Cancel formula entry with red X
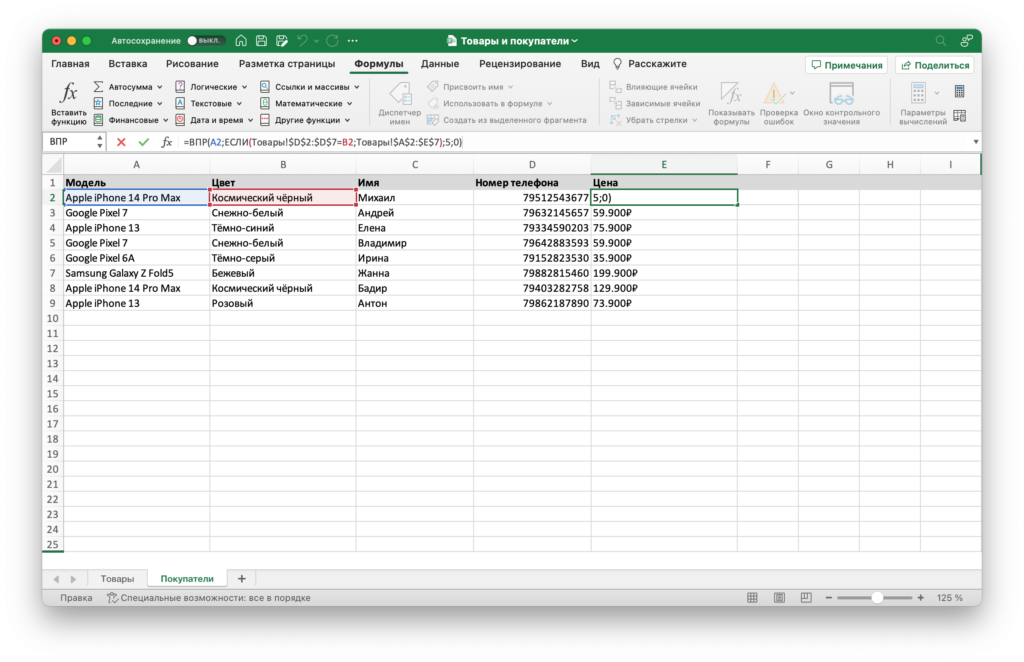 click(121, 142)
